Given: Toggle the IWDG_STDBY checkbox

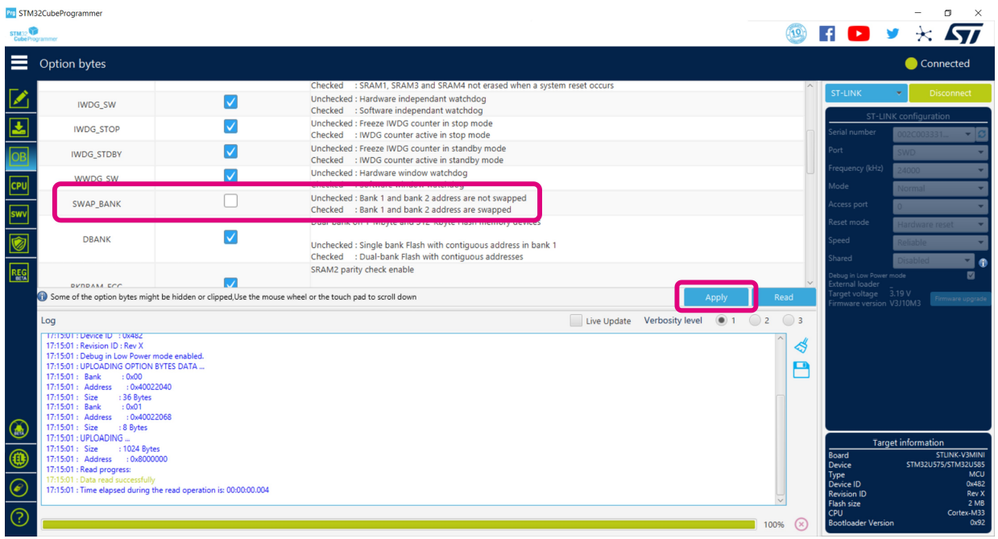Looking at the screenshot, I should point(230,151).
